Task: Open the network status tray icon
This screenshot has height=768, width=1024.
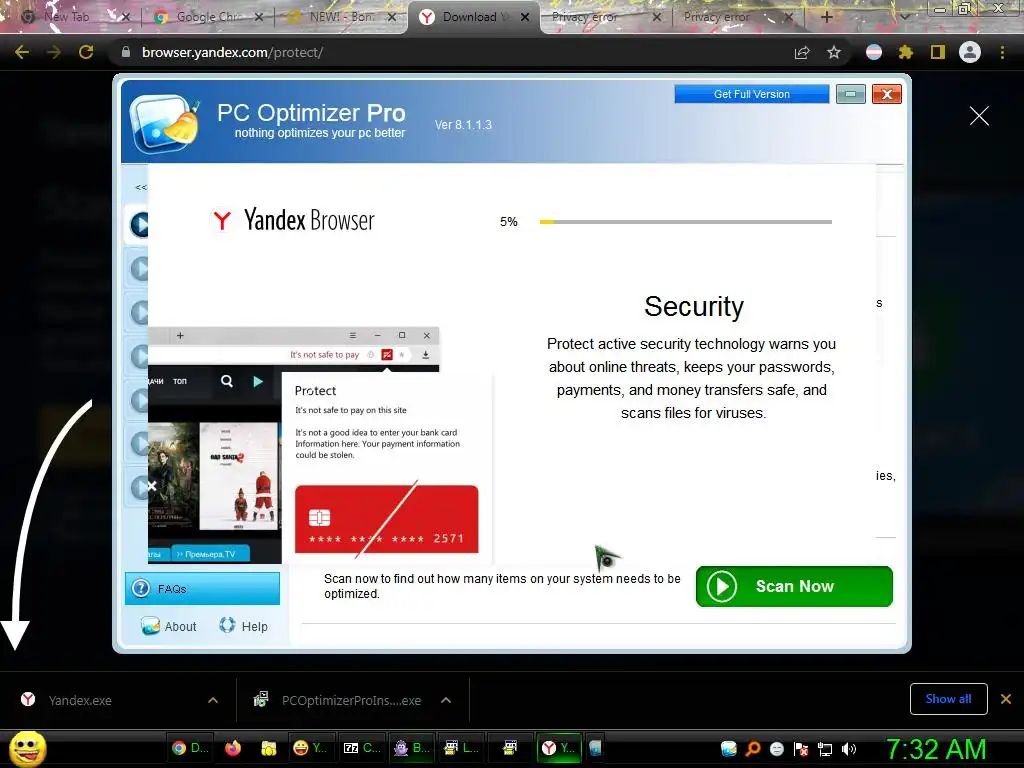Action: 825,749
